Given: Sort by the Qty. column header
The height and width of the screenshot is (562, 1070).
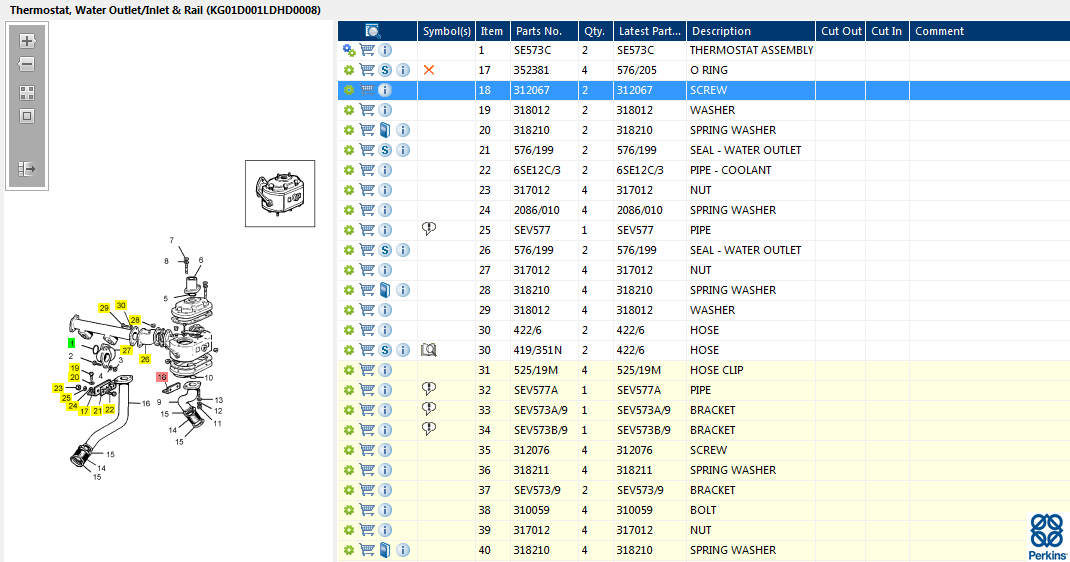Looking at the screenshot, I should 595,31.
